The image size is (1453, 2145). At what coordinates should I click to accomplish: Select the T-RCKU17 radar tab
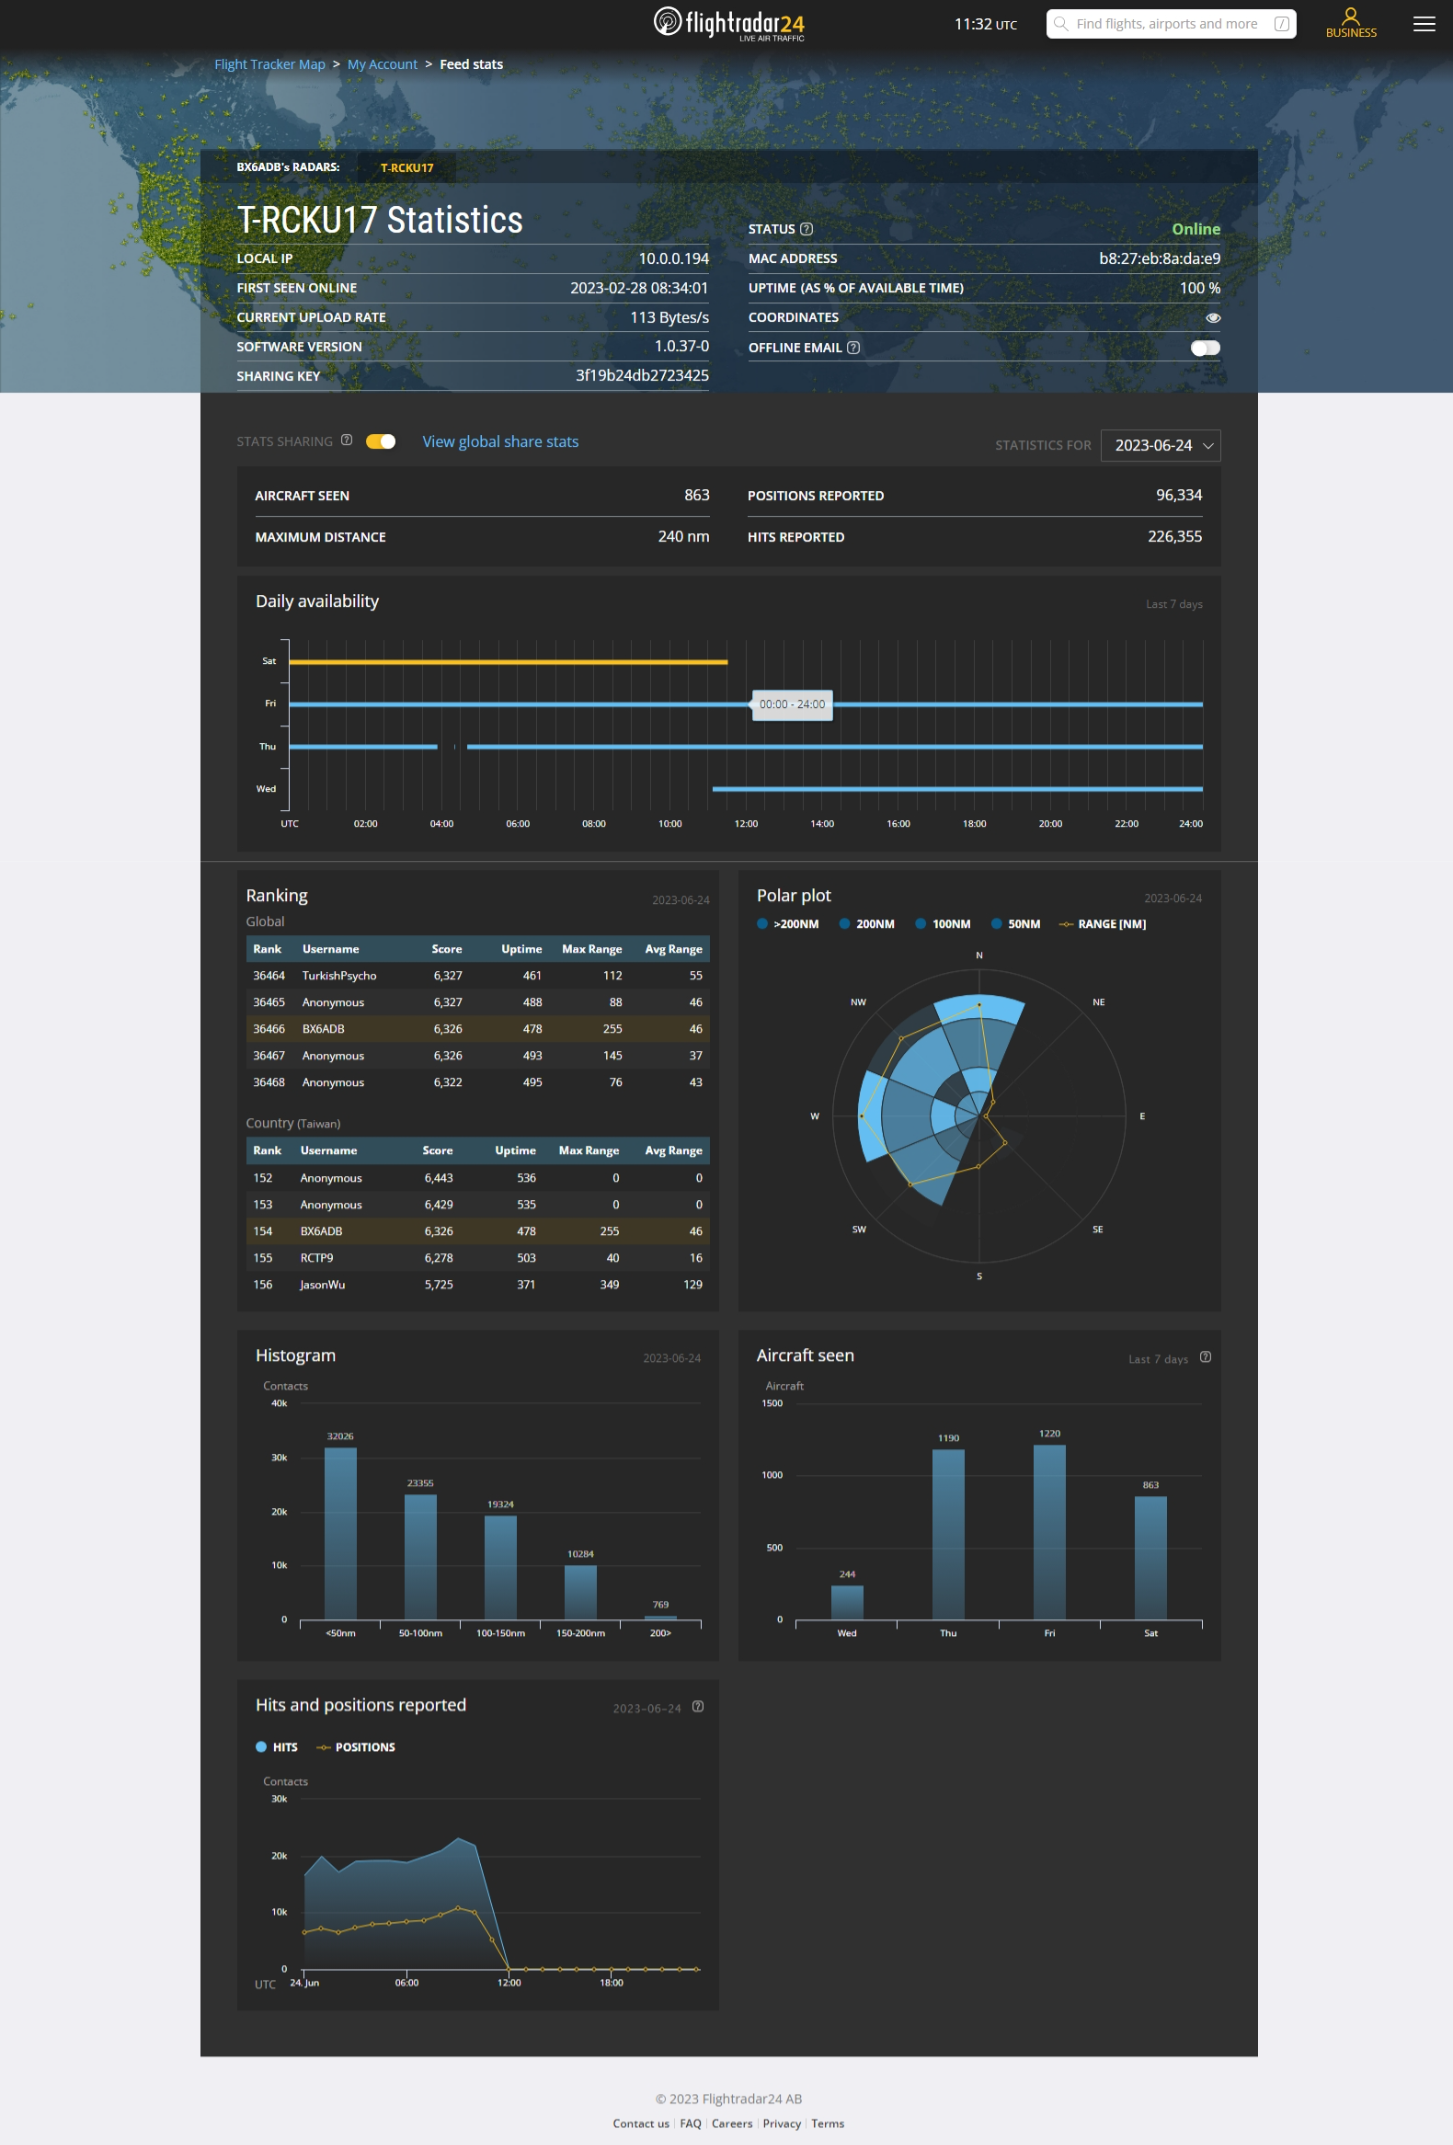click(407, 168)
